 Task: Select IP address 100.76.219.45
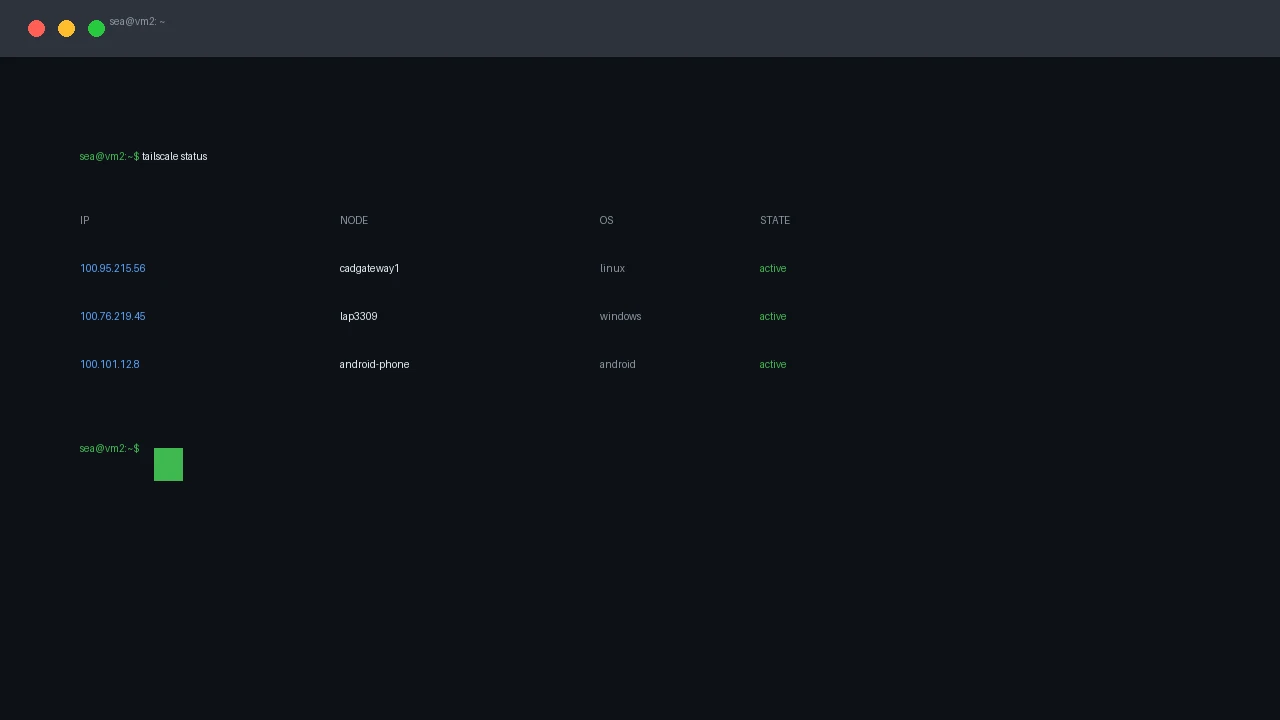pos(113,317)
